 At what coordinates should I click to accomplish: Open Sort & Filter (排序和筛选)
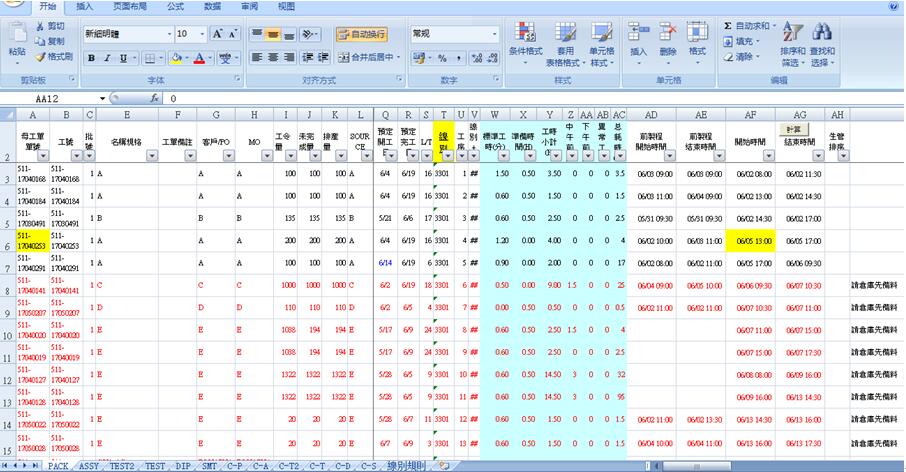(793, 44)
